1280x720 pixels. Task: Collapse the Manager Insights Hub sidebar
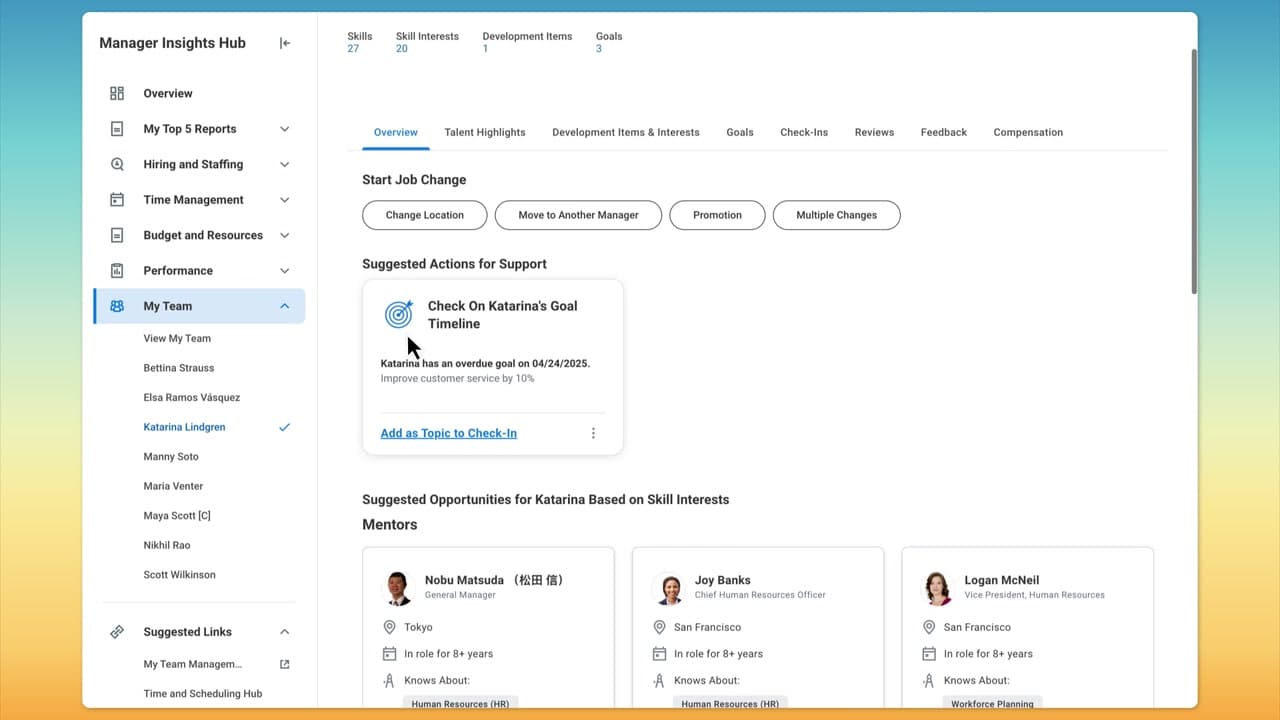[x=285, y=43]
